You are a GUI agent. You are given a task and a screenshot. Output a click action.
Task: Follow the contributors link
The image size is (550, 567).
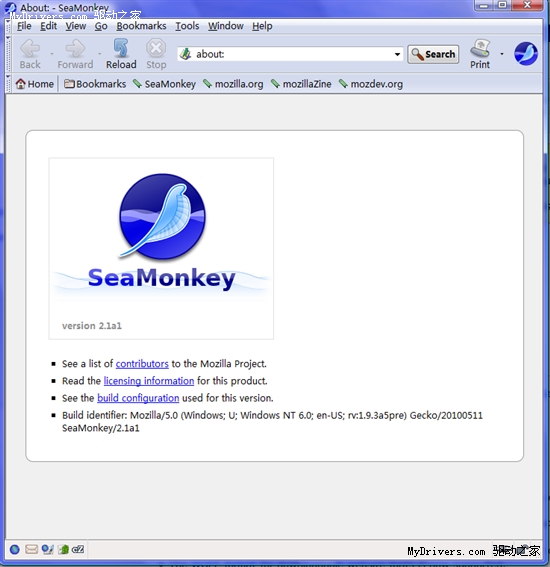(x=142, y=364)
